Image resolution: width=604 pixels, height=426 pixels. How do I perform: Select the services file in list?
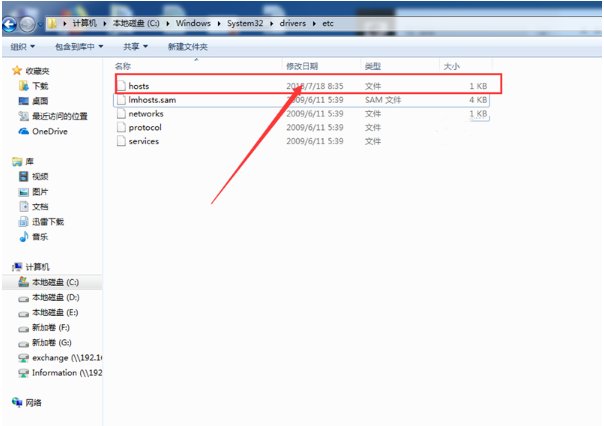(143, 141)
